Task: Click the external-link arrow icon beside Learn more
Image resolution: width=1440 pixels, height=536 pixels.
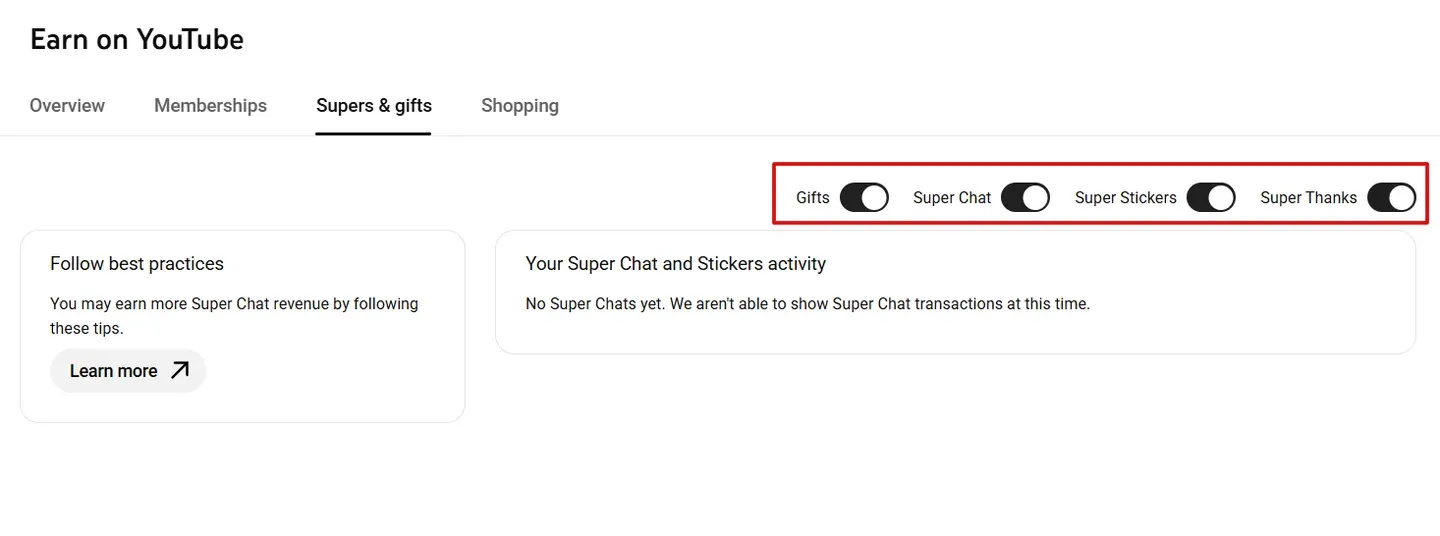Action: 179,371
